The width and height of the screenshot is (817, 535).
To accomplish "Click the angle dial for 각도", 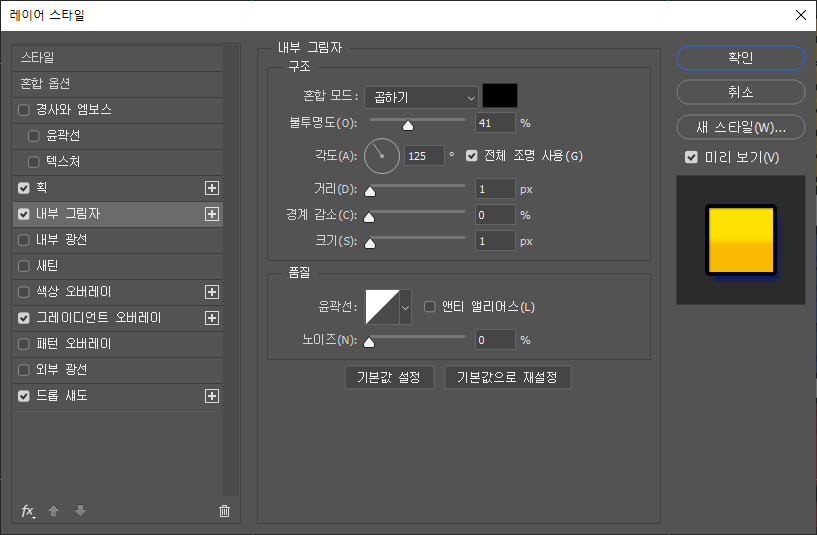I will 381,156.
